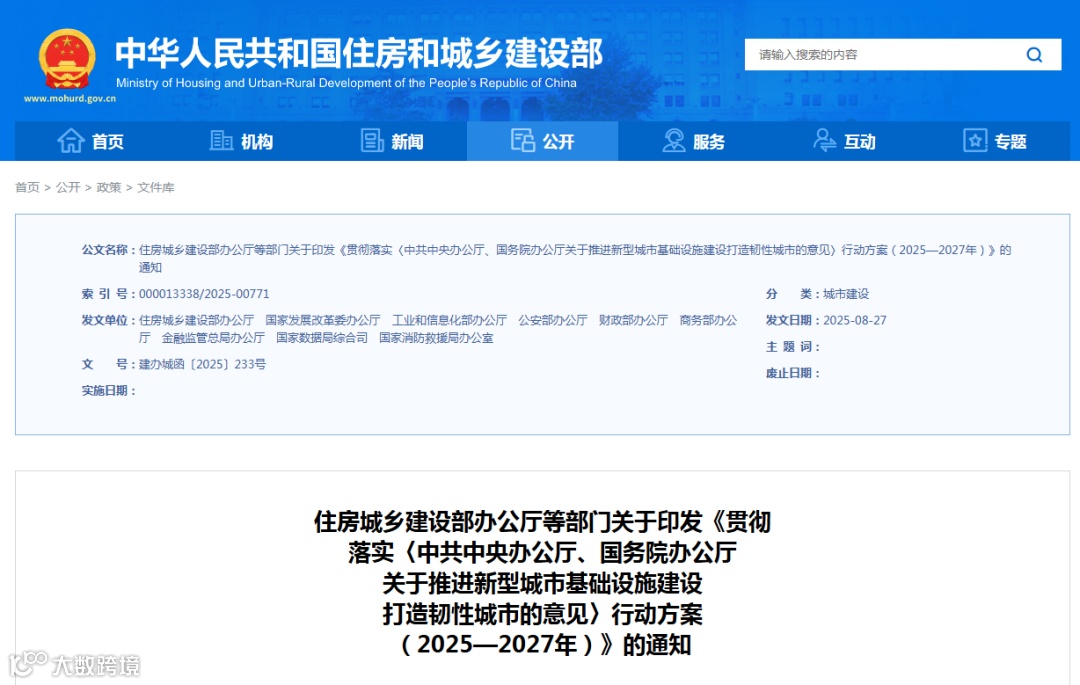This screenshot has width=1080, height=685.
Task: Click the document icon beside 公开
Action: point(523,140)
